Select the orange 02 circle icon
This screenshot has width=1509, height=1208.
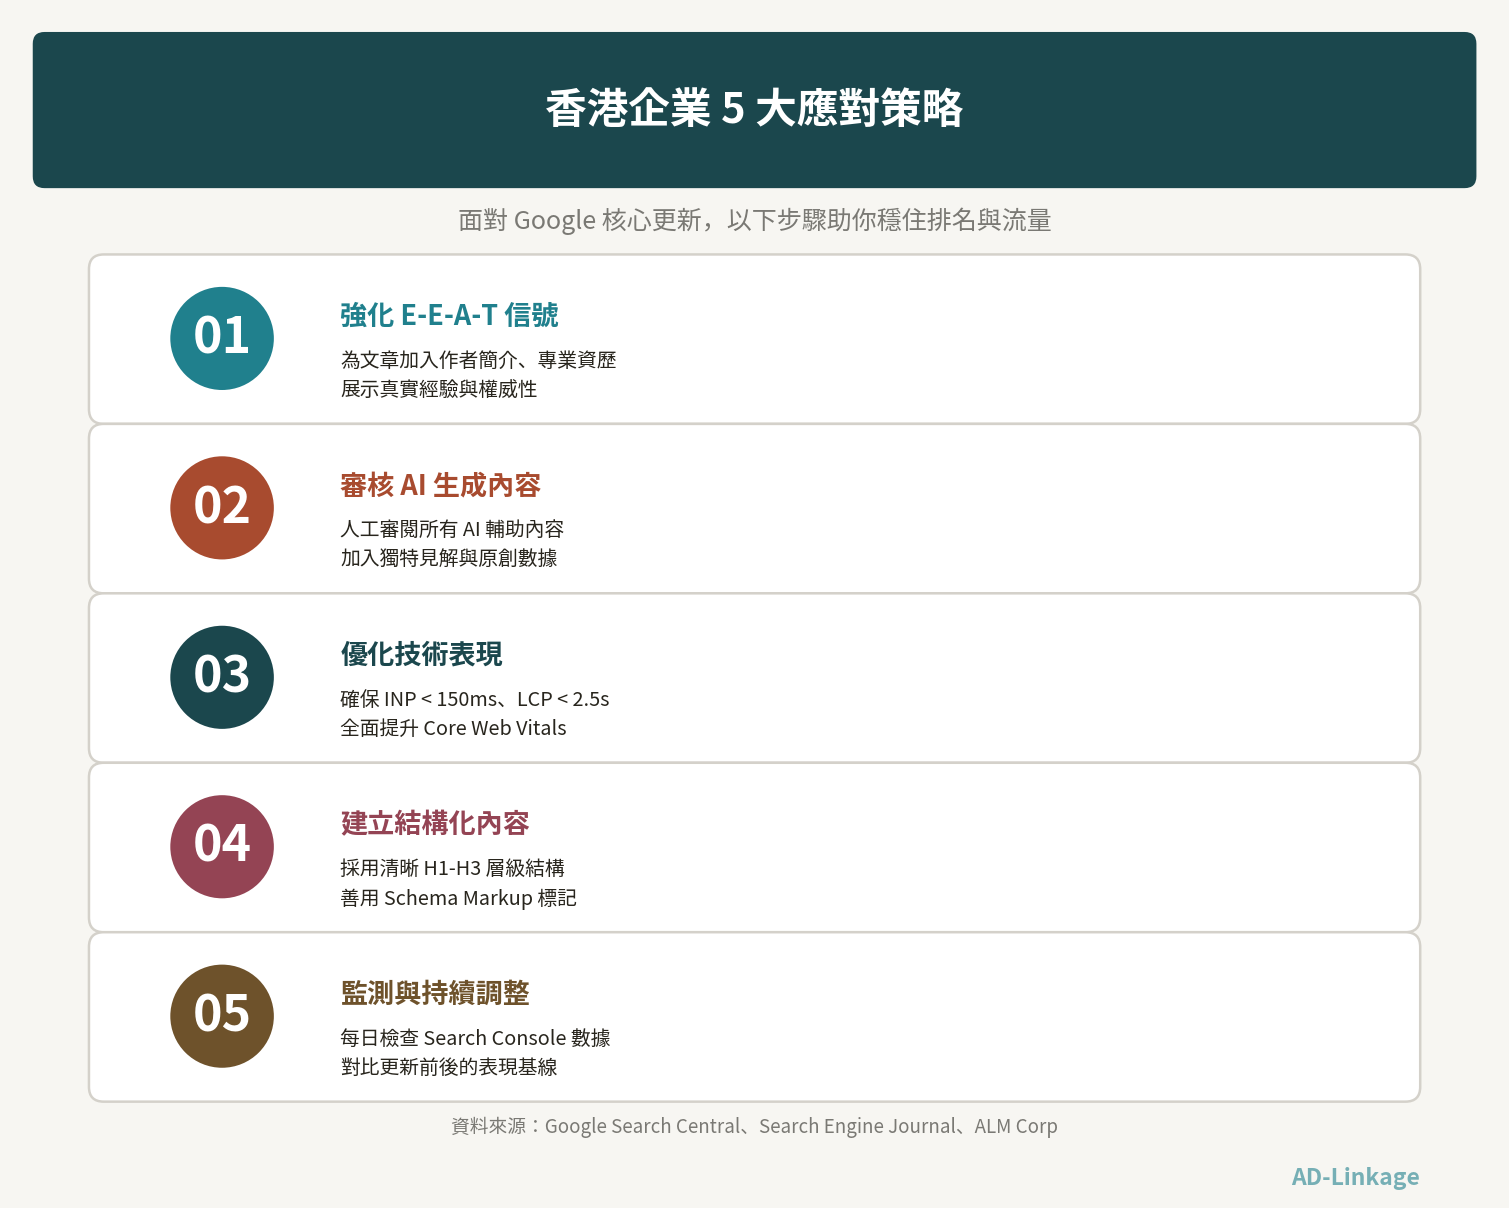(x=222, y=507)
